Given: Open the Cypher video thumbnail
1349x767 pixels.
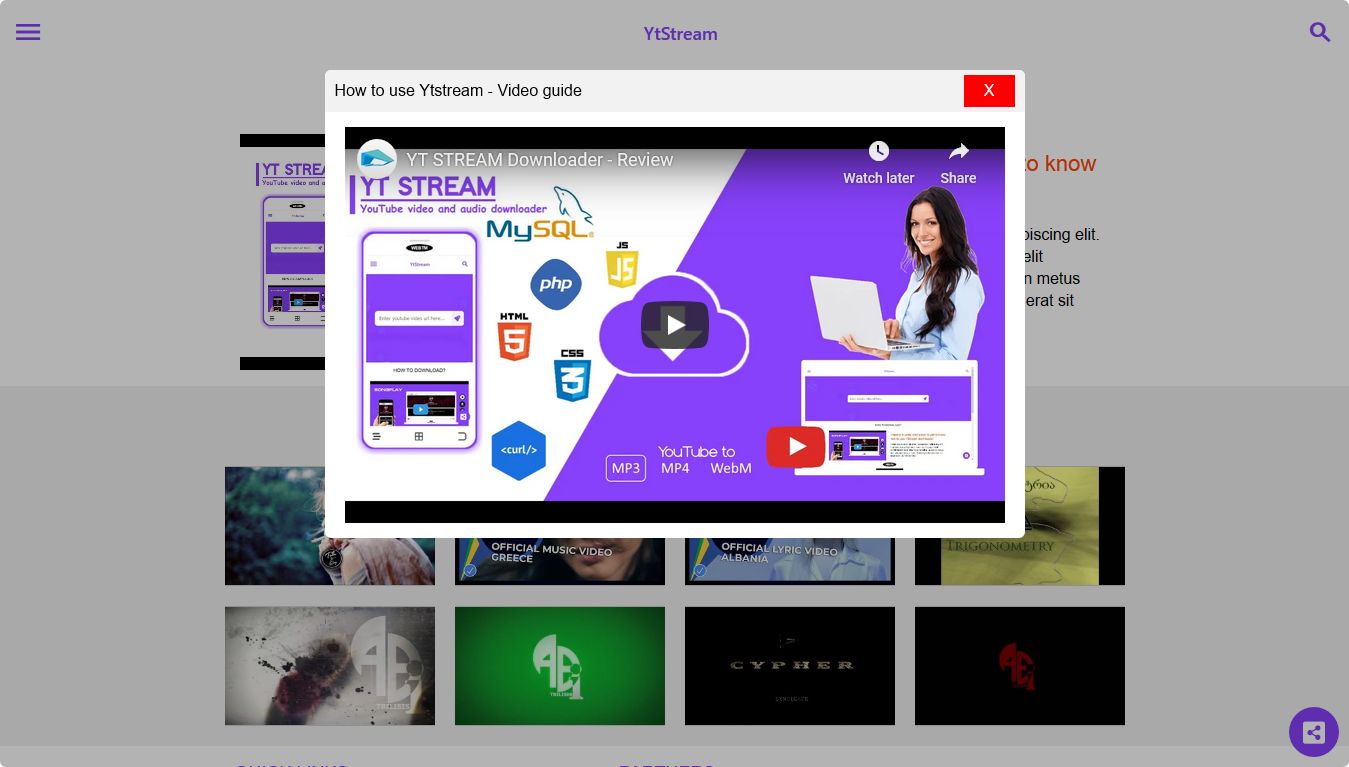Looking at the screenshot, I should point(790,666).
